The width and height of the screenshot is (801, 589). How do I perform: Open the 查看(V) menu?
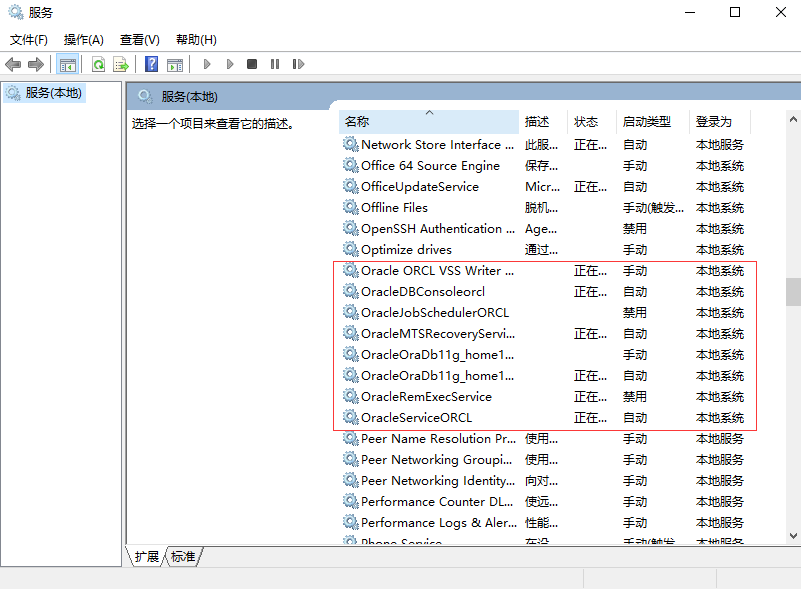pos(139,40)
